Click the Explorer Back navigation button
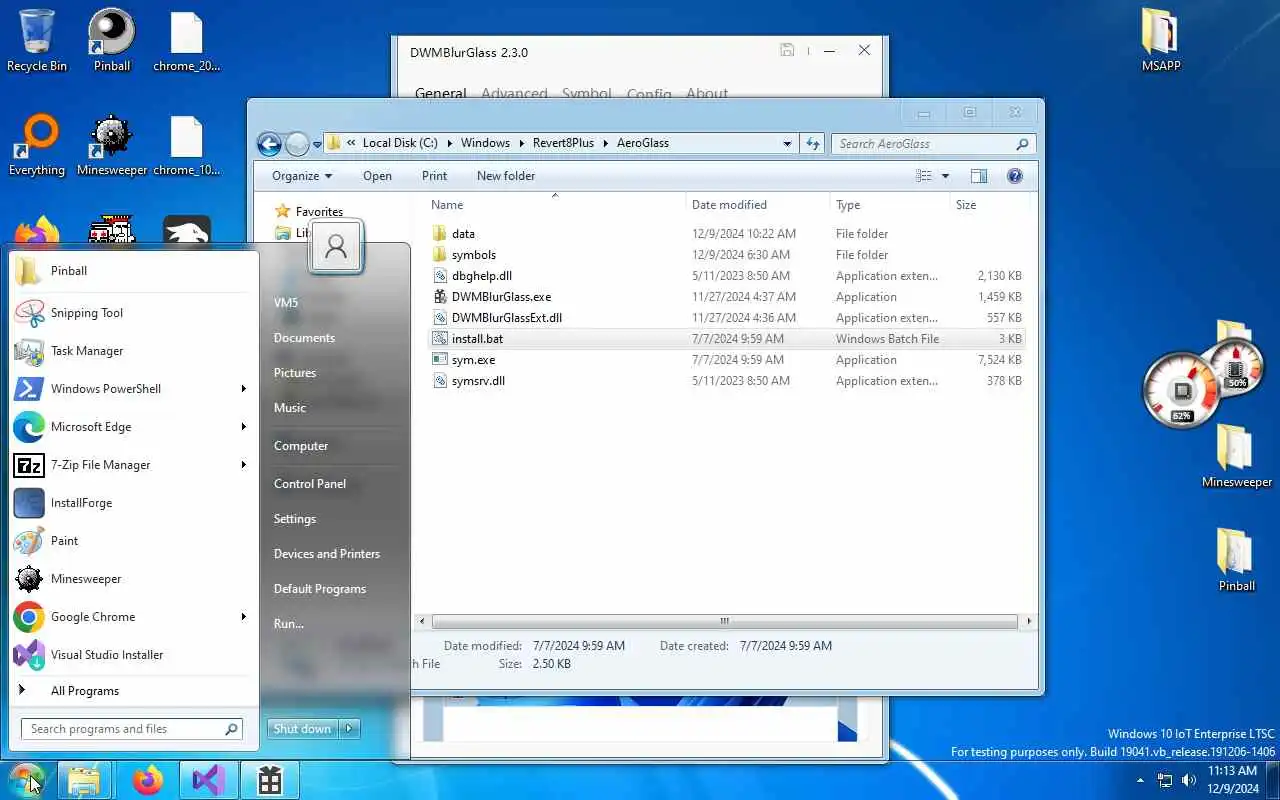 [269, 144]
